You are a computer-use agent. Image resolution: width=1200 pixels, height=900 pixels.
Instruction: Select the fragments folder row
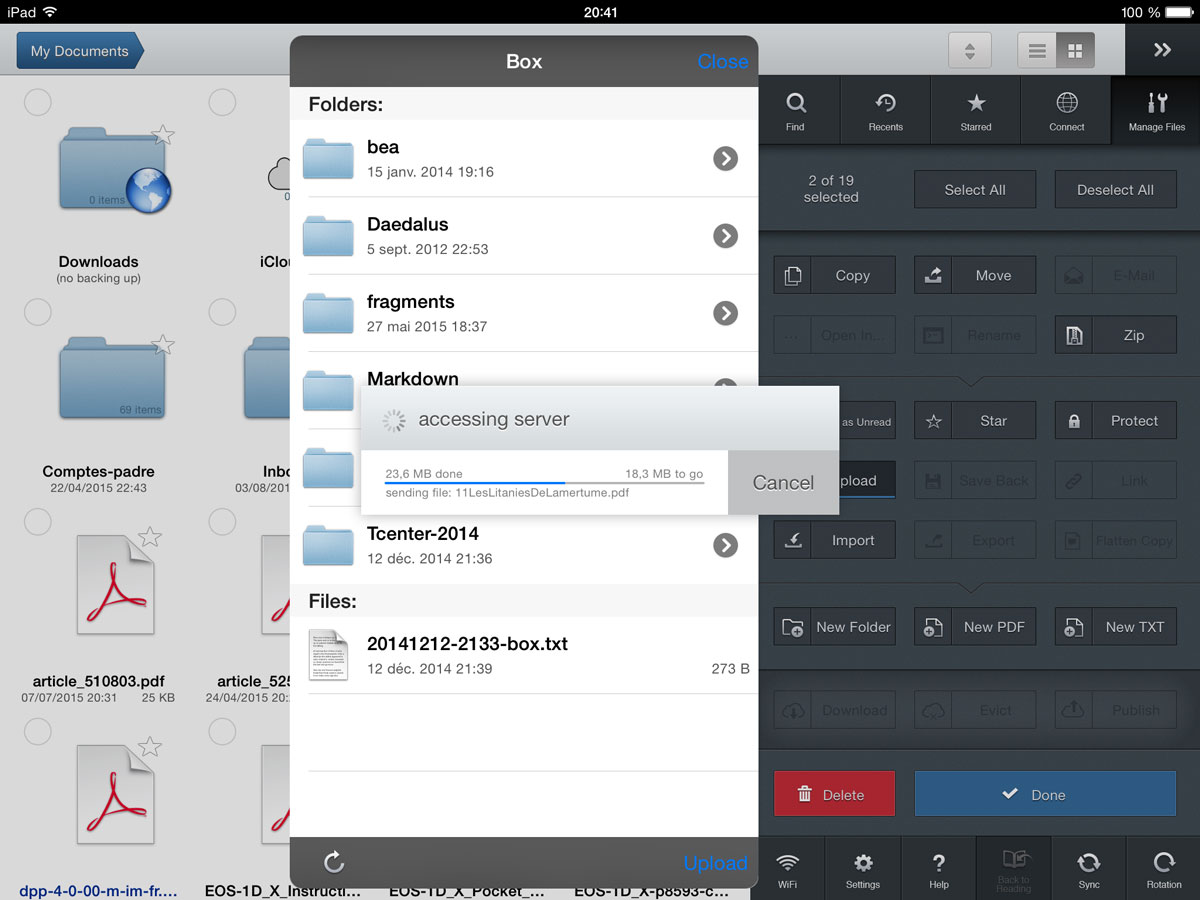click(x=524, y=313)
